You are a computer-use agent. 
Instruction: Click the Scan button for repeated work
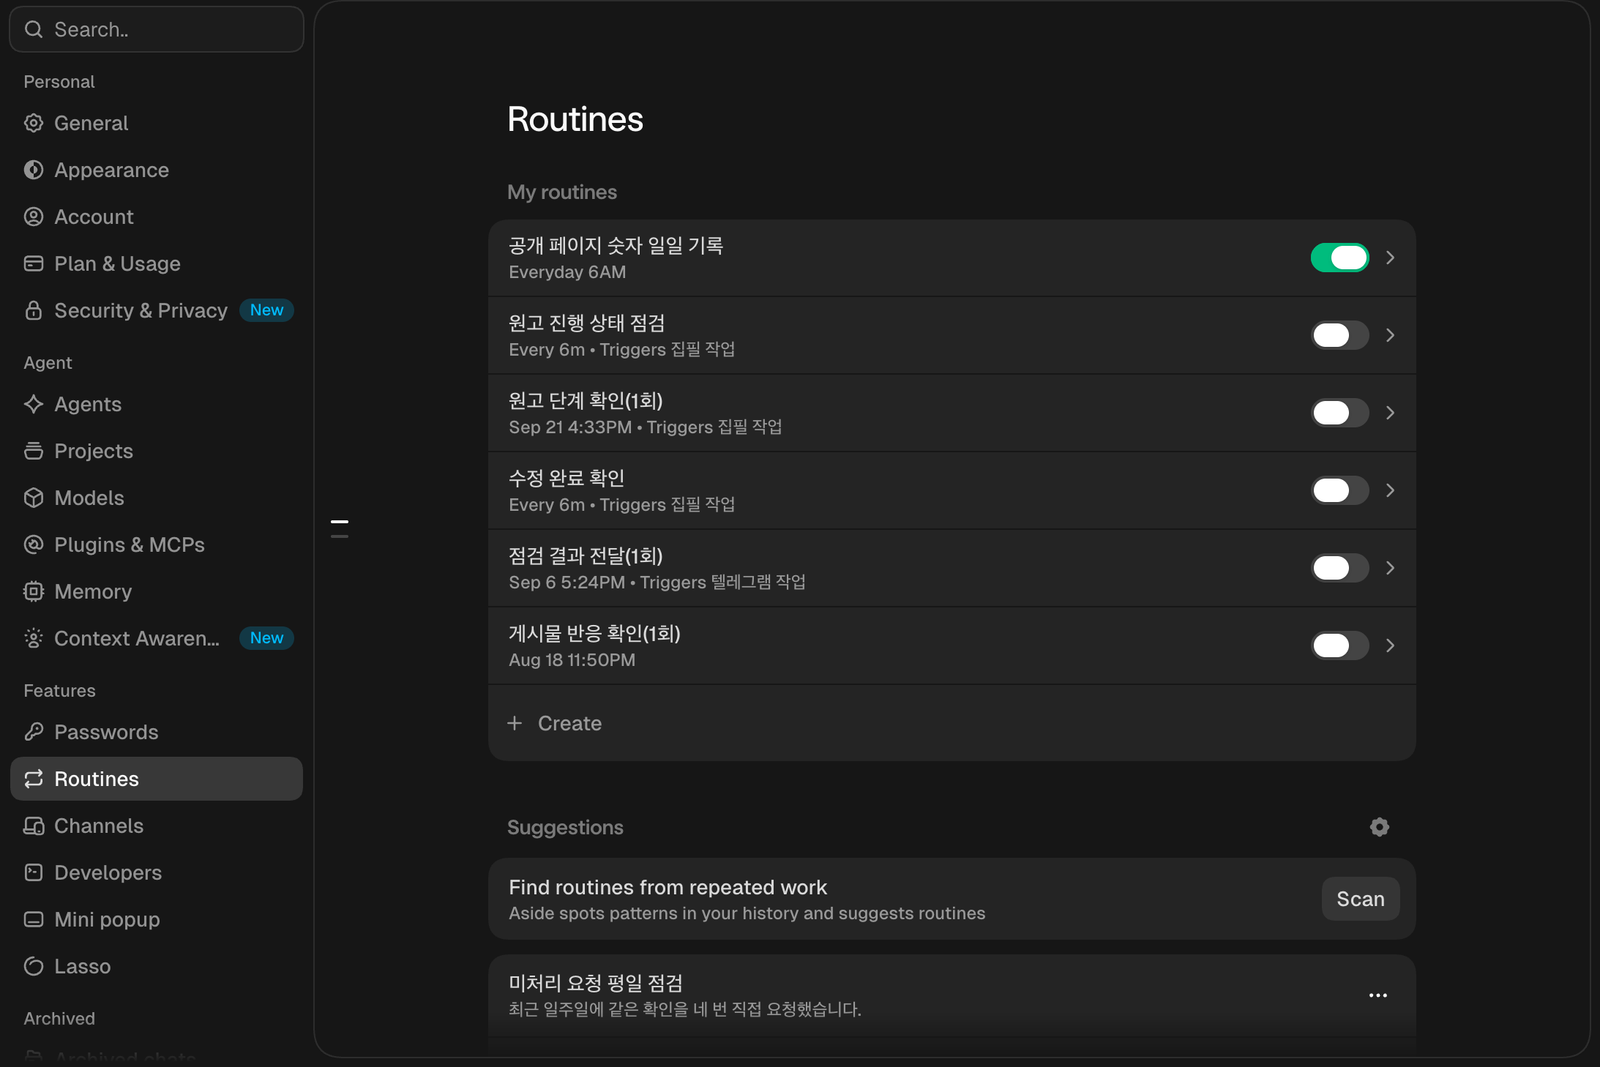pos(1360,899)
